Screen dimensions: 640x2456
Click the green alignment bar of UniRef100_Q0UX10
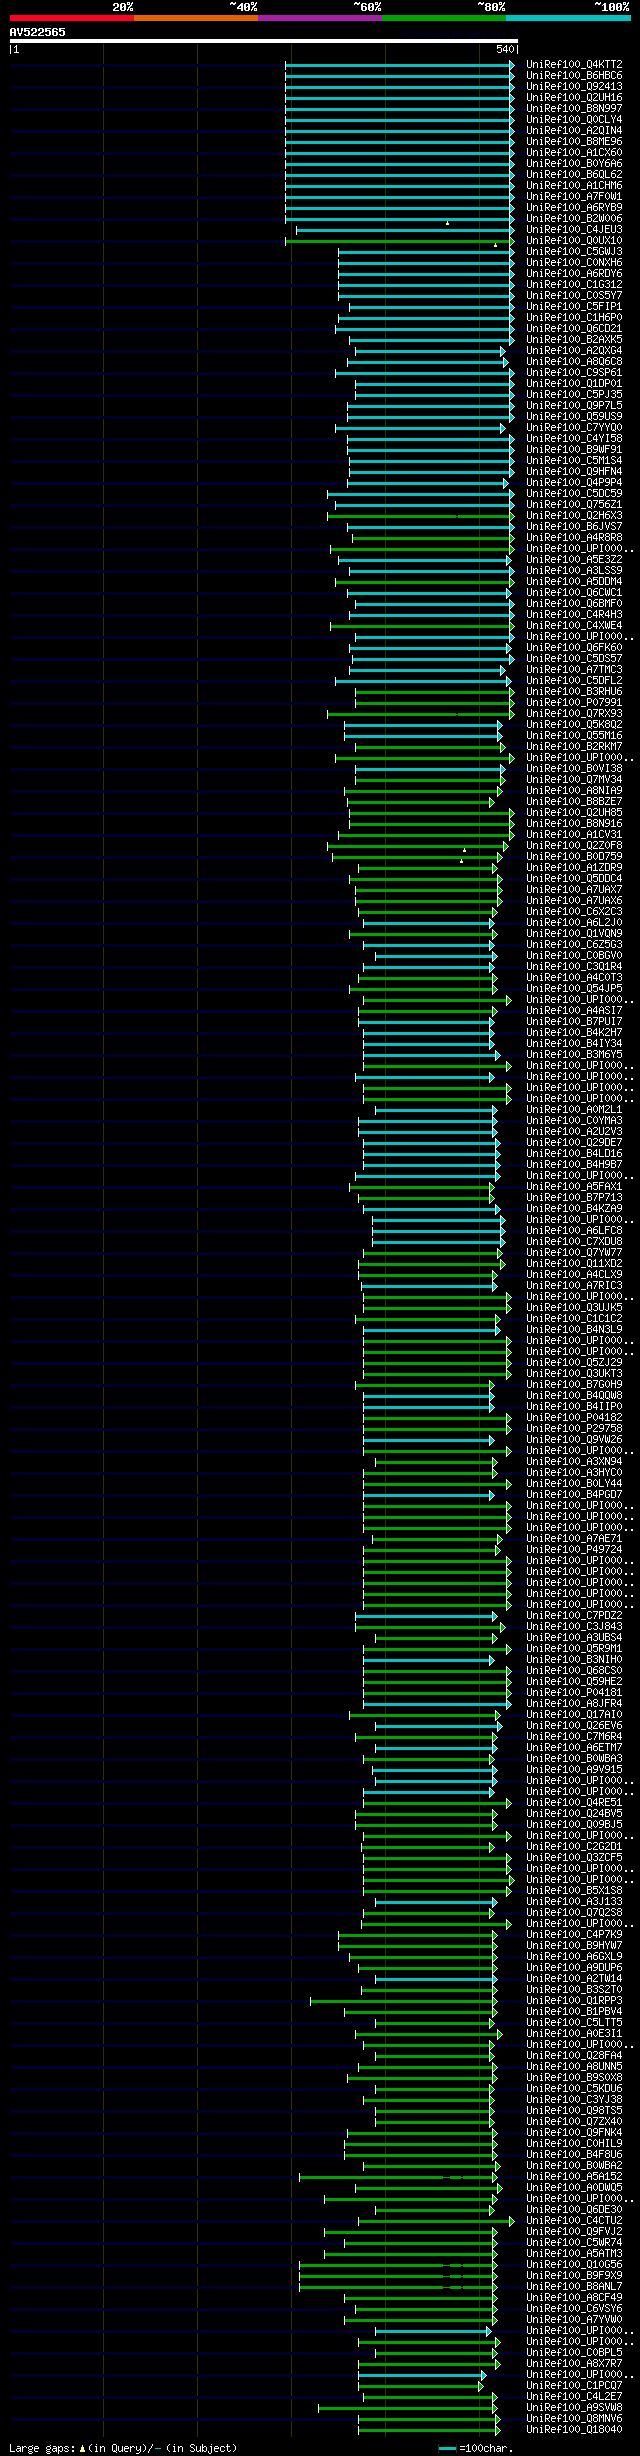[400, 240]
